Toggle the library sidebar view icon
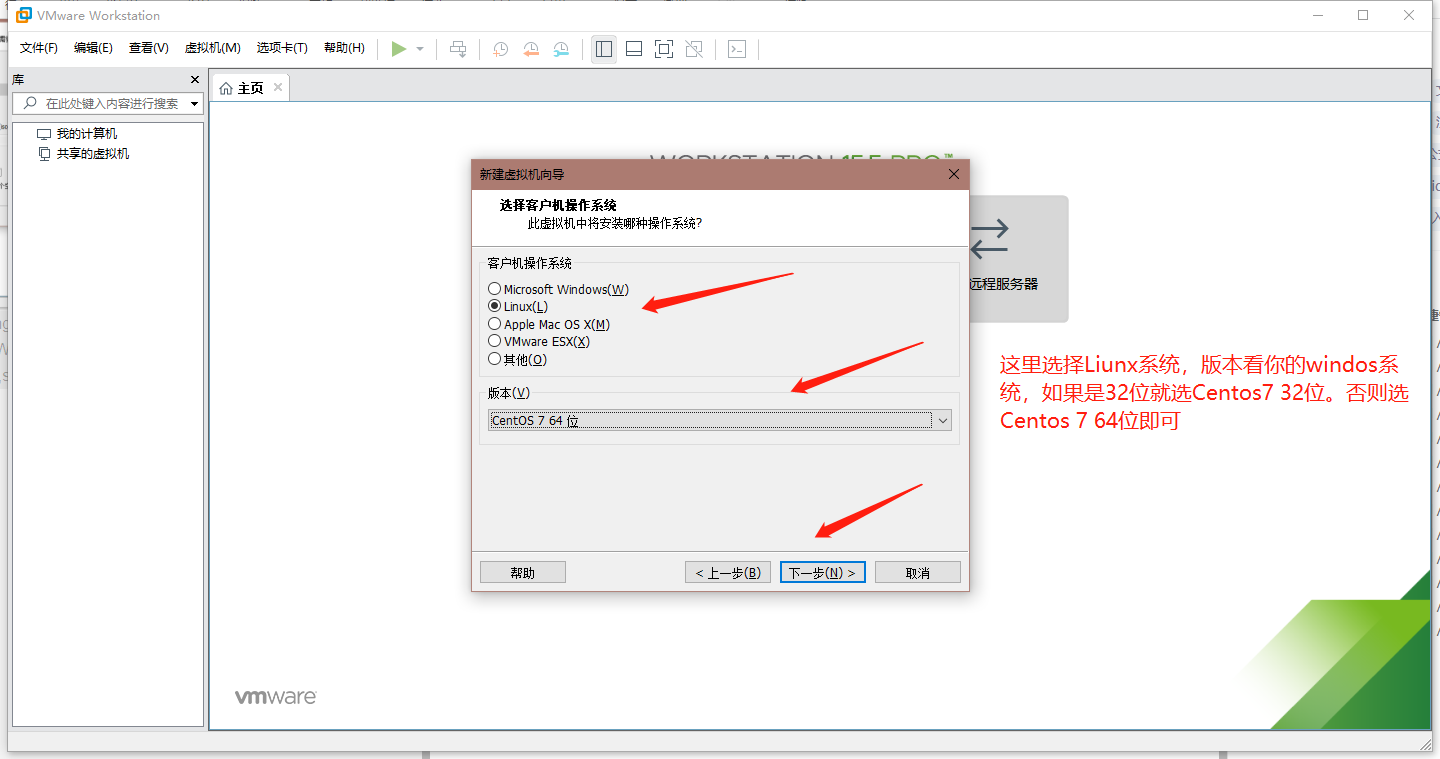Image resolution: width=1440 pixels, height=759 pixels. (x=604, y=49)
